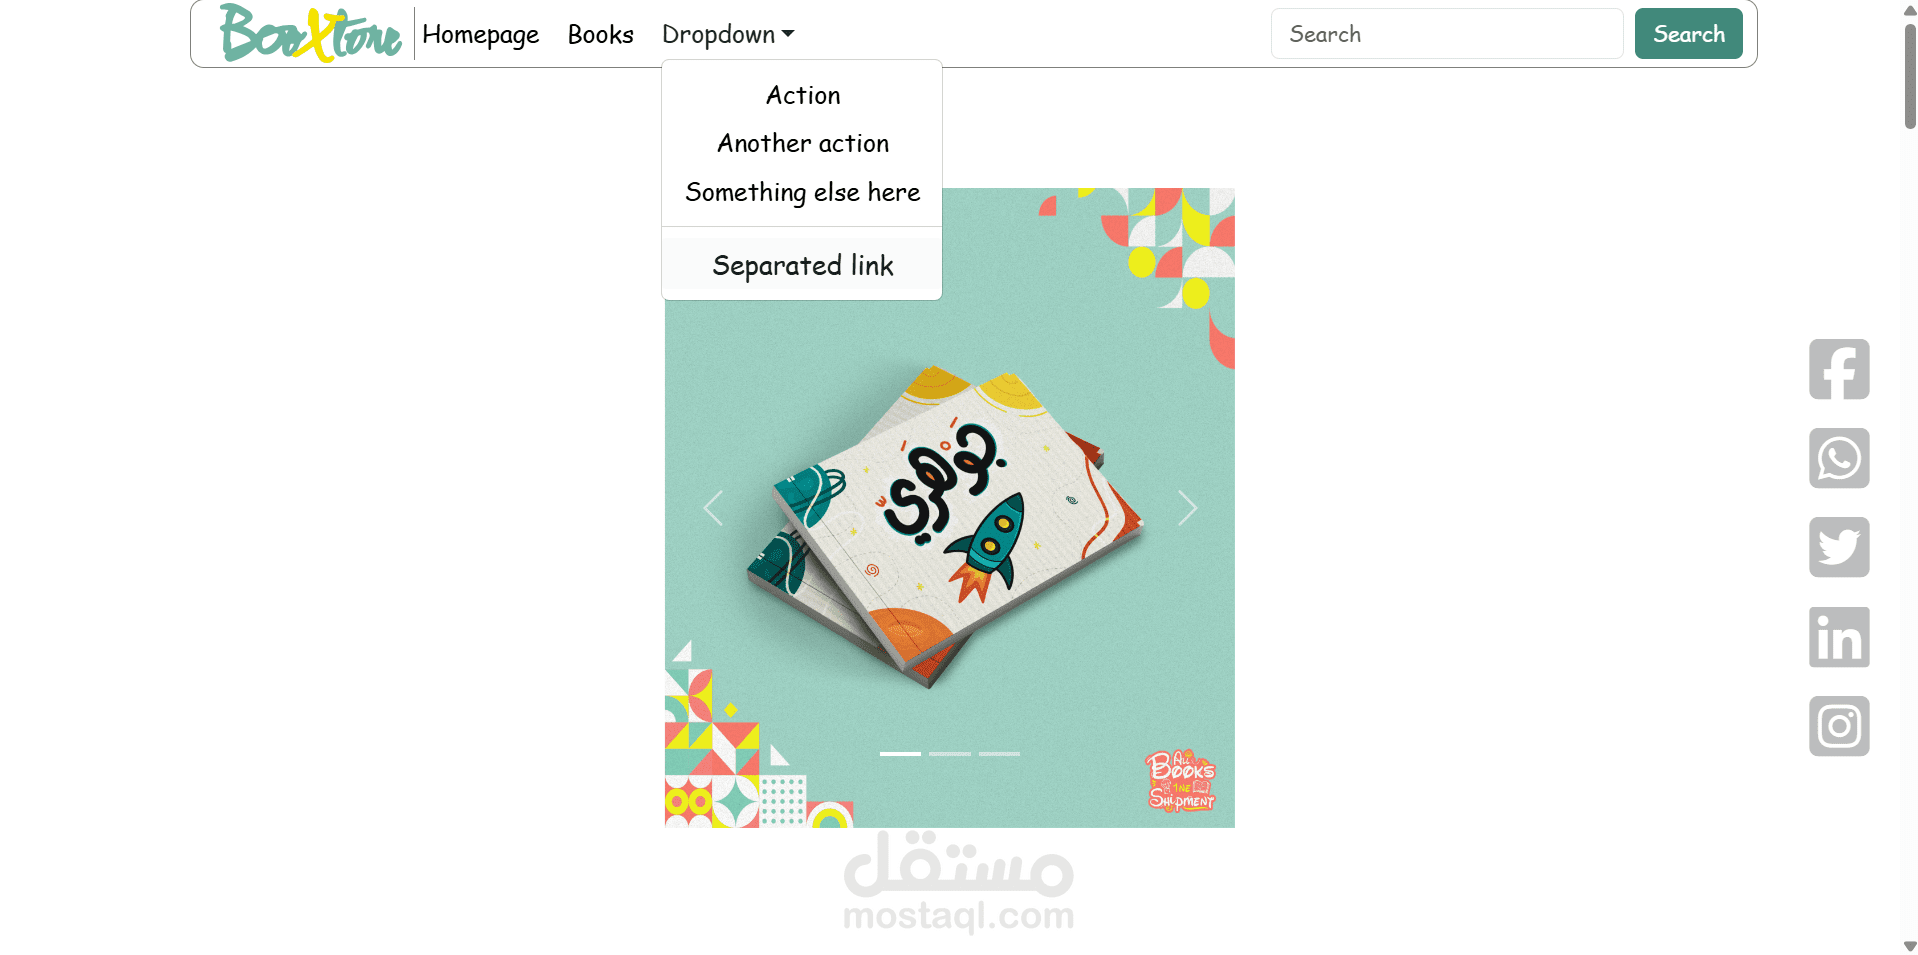Screen dimensions: 1918x955
Task: Jump to third carousel indicator
Action: 999,753
